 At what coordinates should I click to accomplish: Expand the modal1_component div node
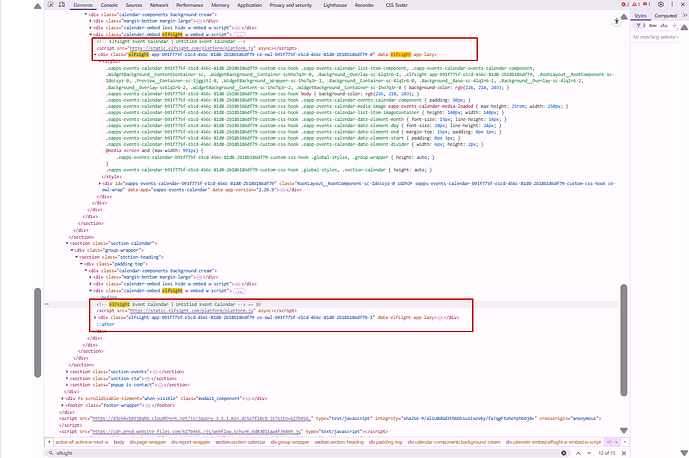[62, 399]
